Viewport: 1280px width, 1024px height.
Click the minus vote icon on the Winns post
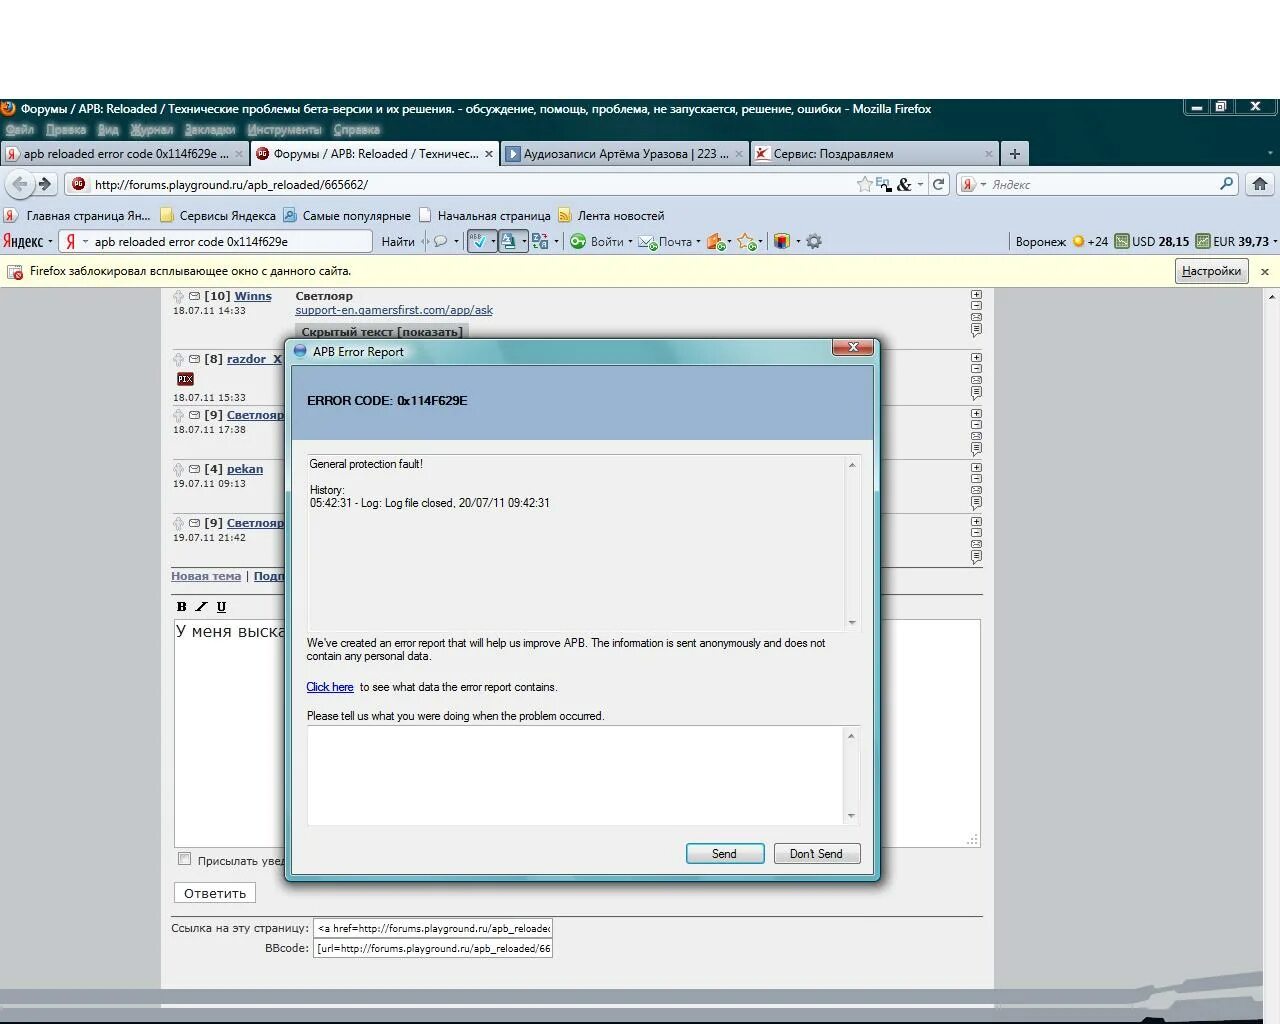click(x=976, y=306)
